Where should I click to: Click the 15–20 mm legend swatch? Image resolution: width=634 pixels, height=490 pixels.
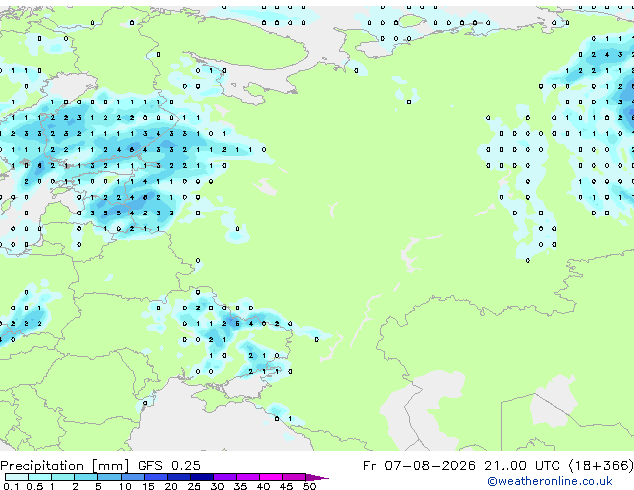(x=156, y=477)
